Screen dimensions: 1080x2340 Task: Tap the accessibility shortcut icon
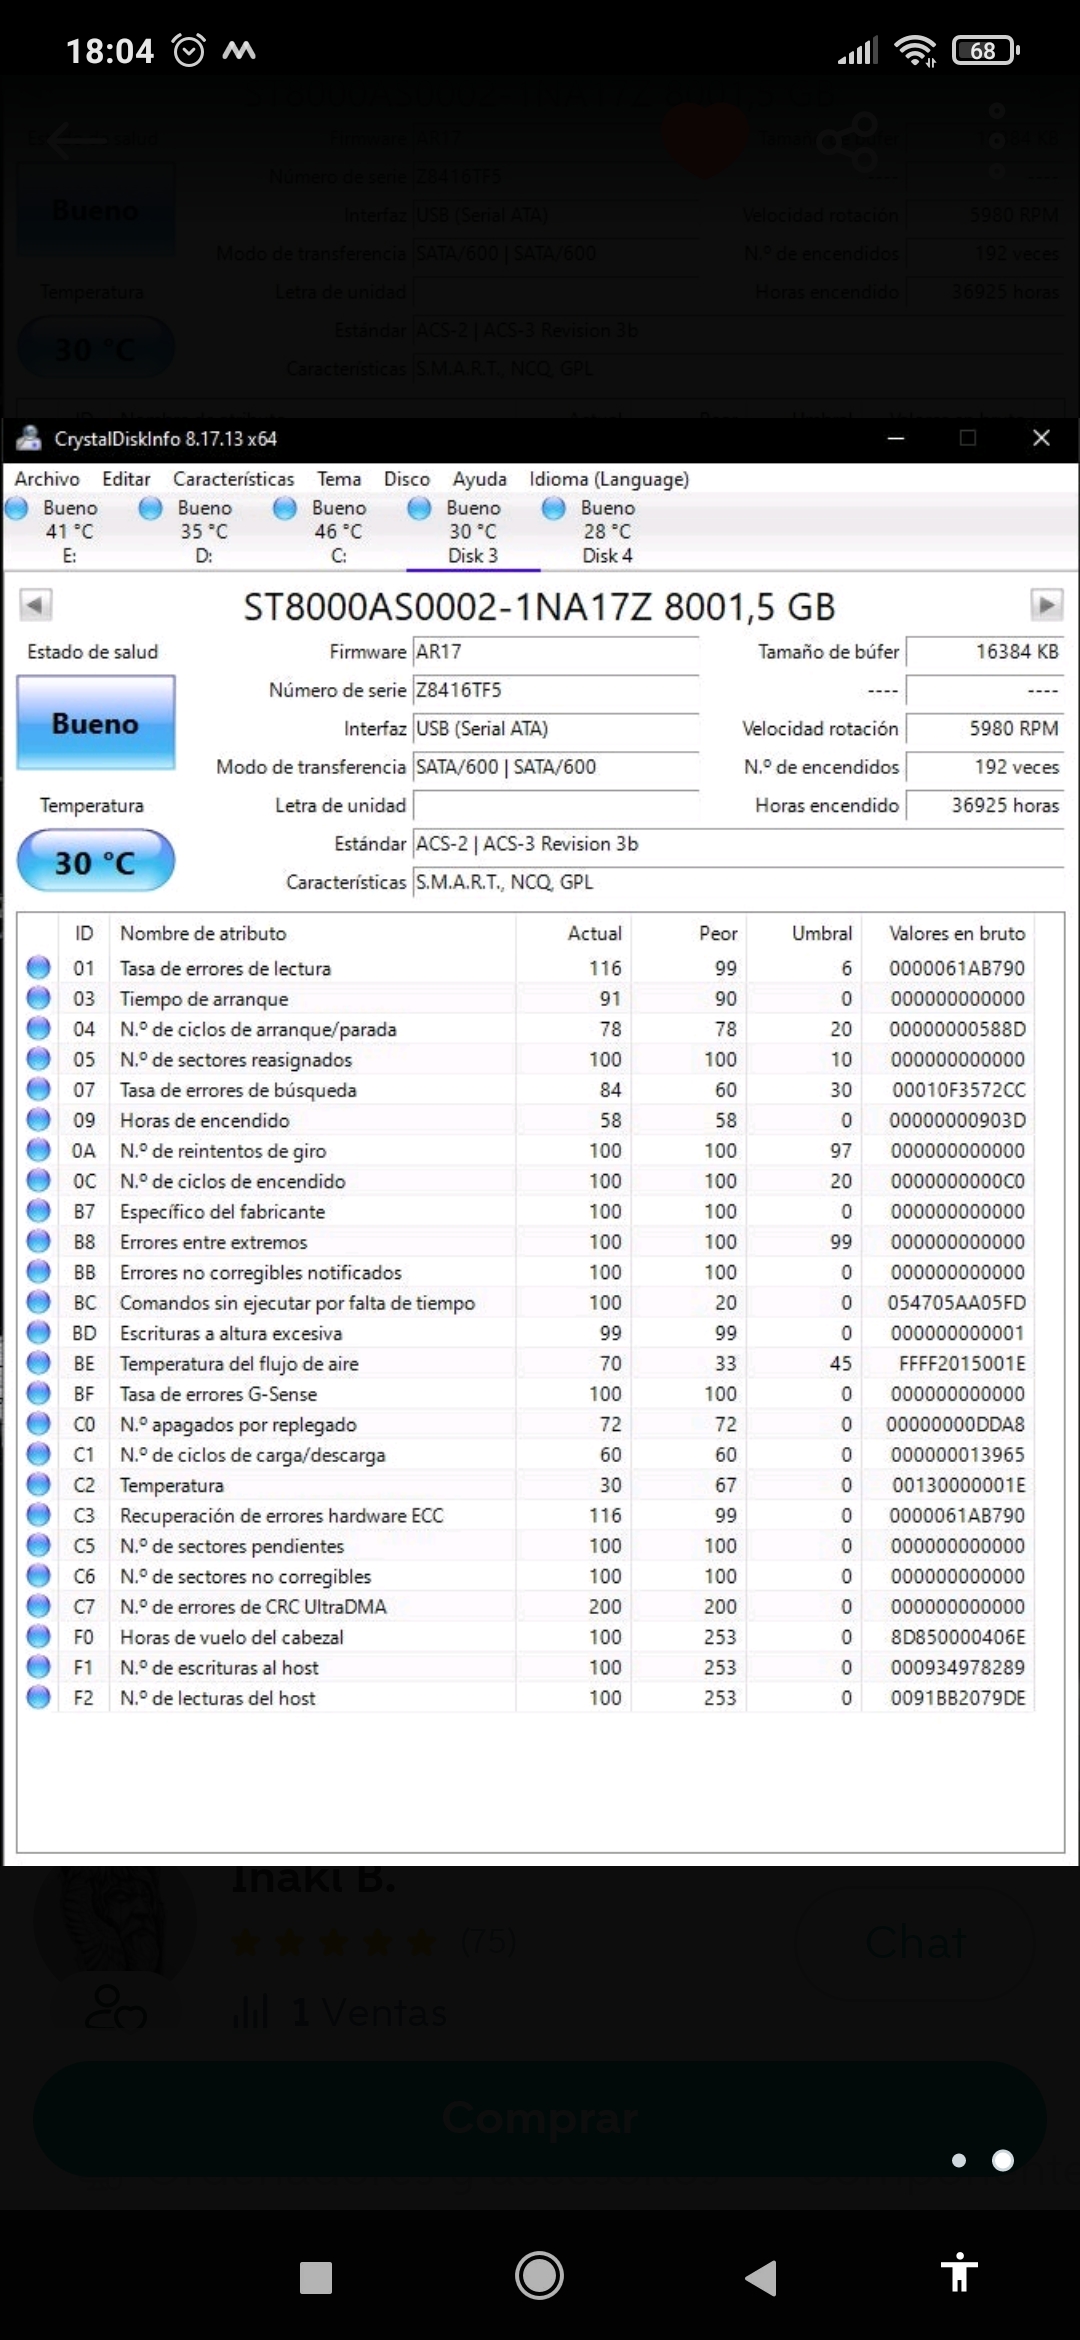[958, 2271]
